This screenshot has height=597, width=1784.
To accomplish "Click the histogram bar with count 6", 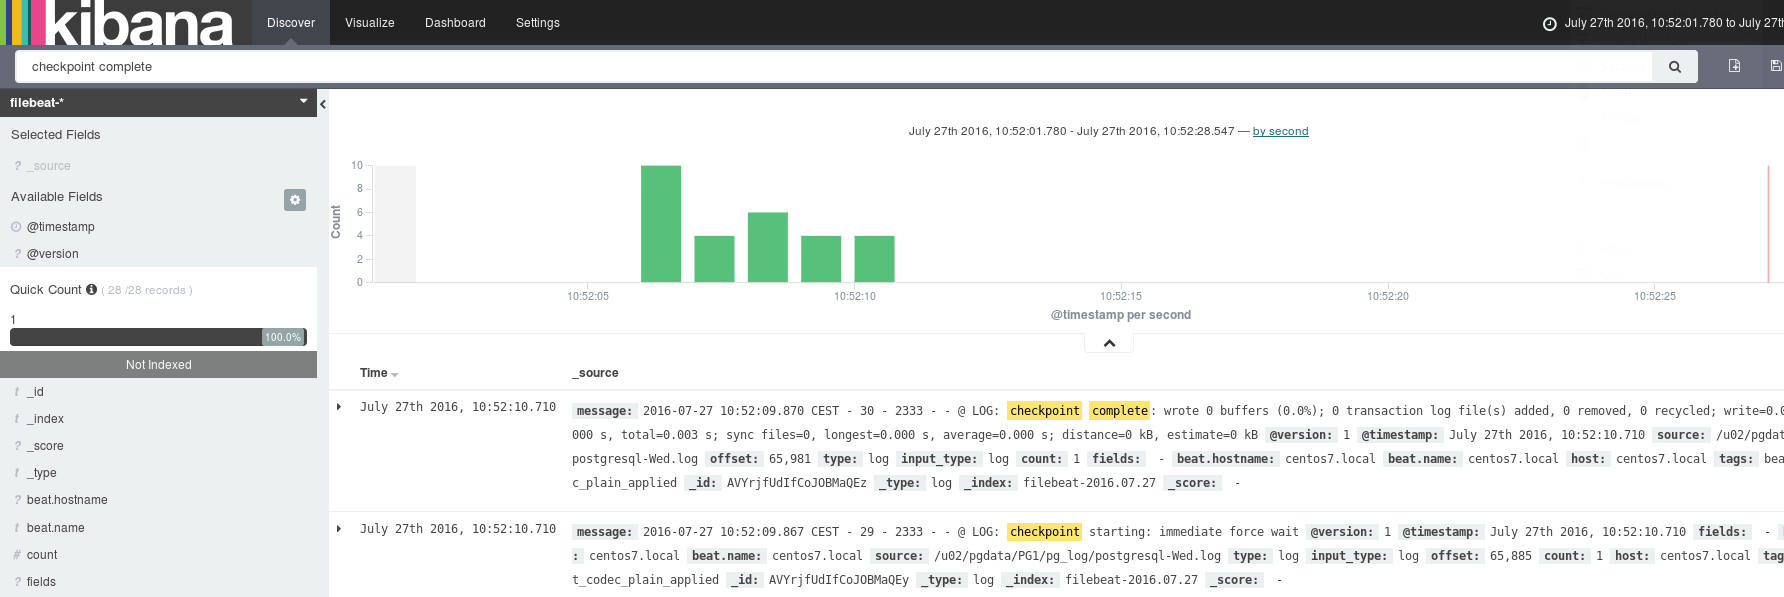I will tap(768, 247).
